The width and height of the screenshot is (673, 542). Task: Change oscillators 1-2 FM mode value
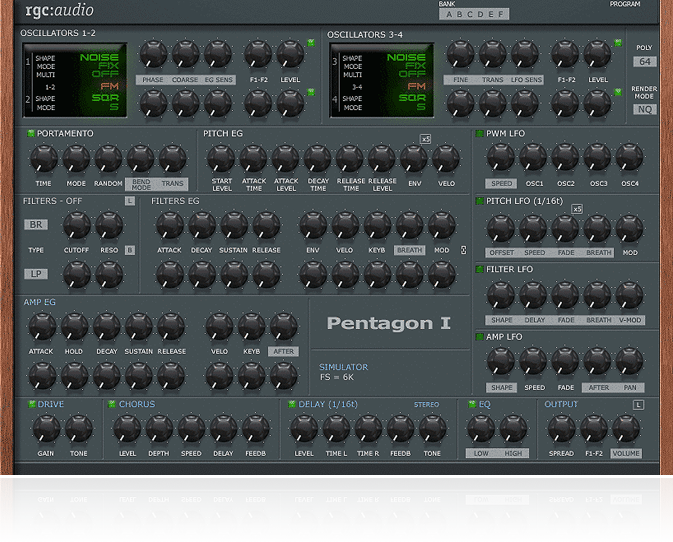(x=109, y=86)
